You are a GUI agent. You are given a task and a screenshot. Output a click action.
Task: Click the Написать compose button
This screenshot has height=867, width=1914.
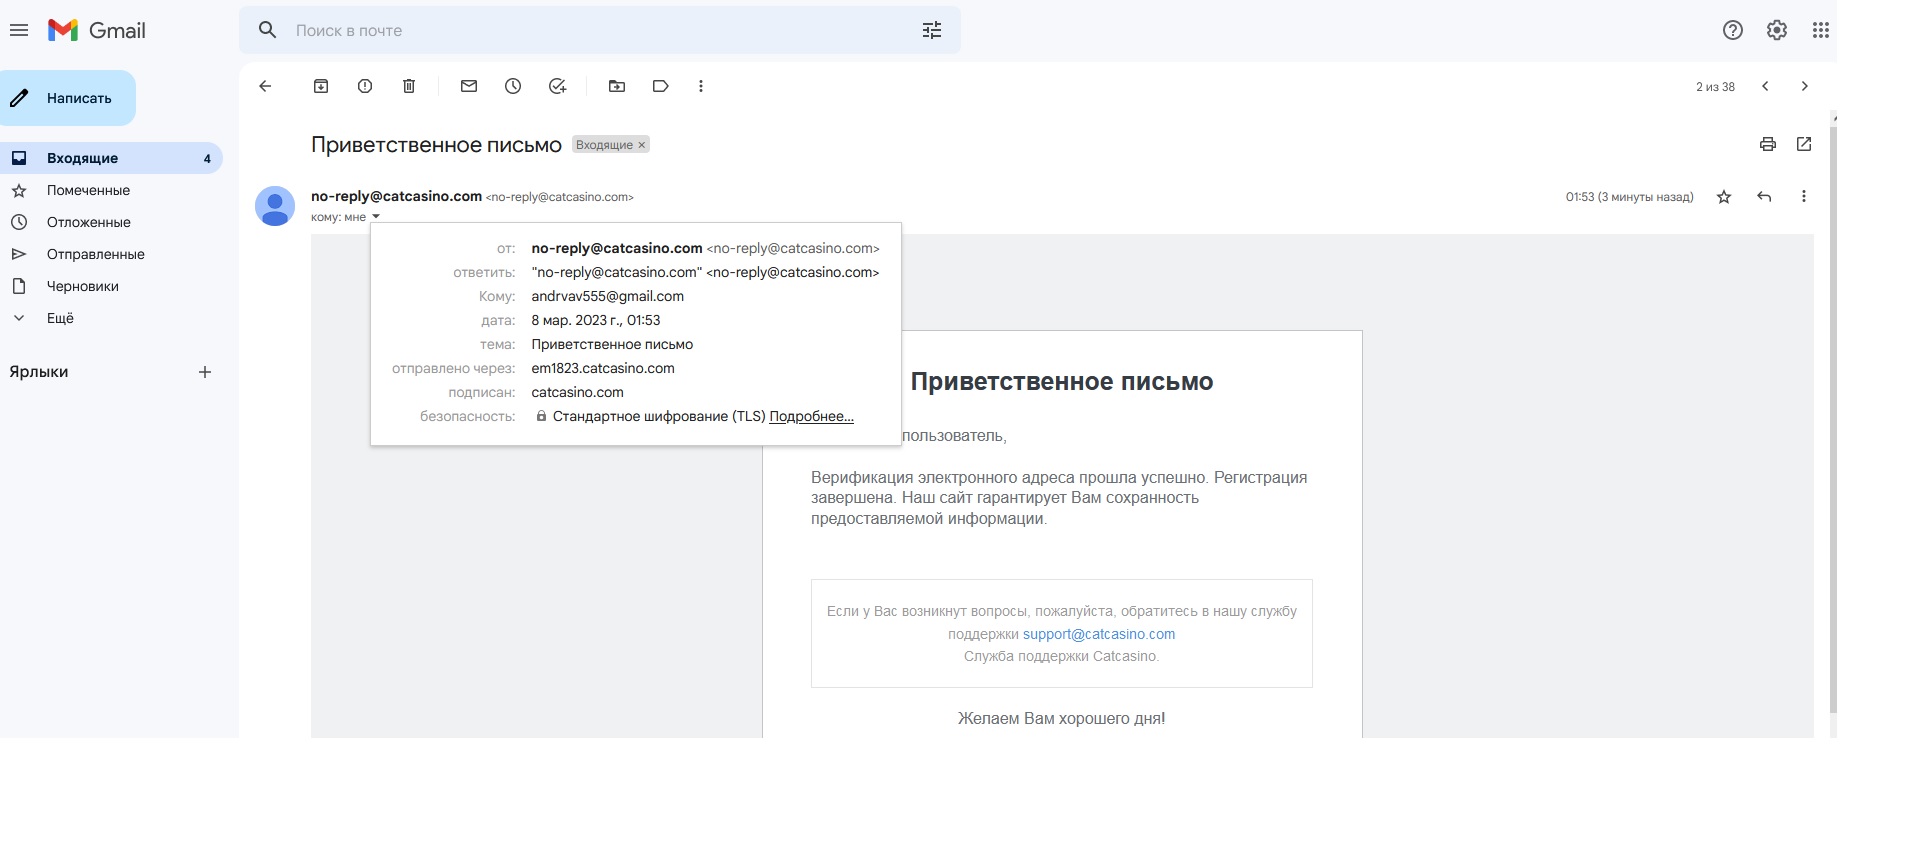tap(68, 98)
